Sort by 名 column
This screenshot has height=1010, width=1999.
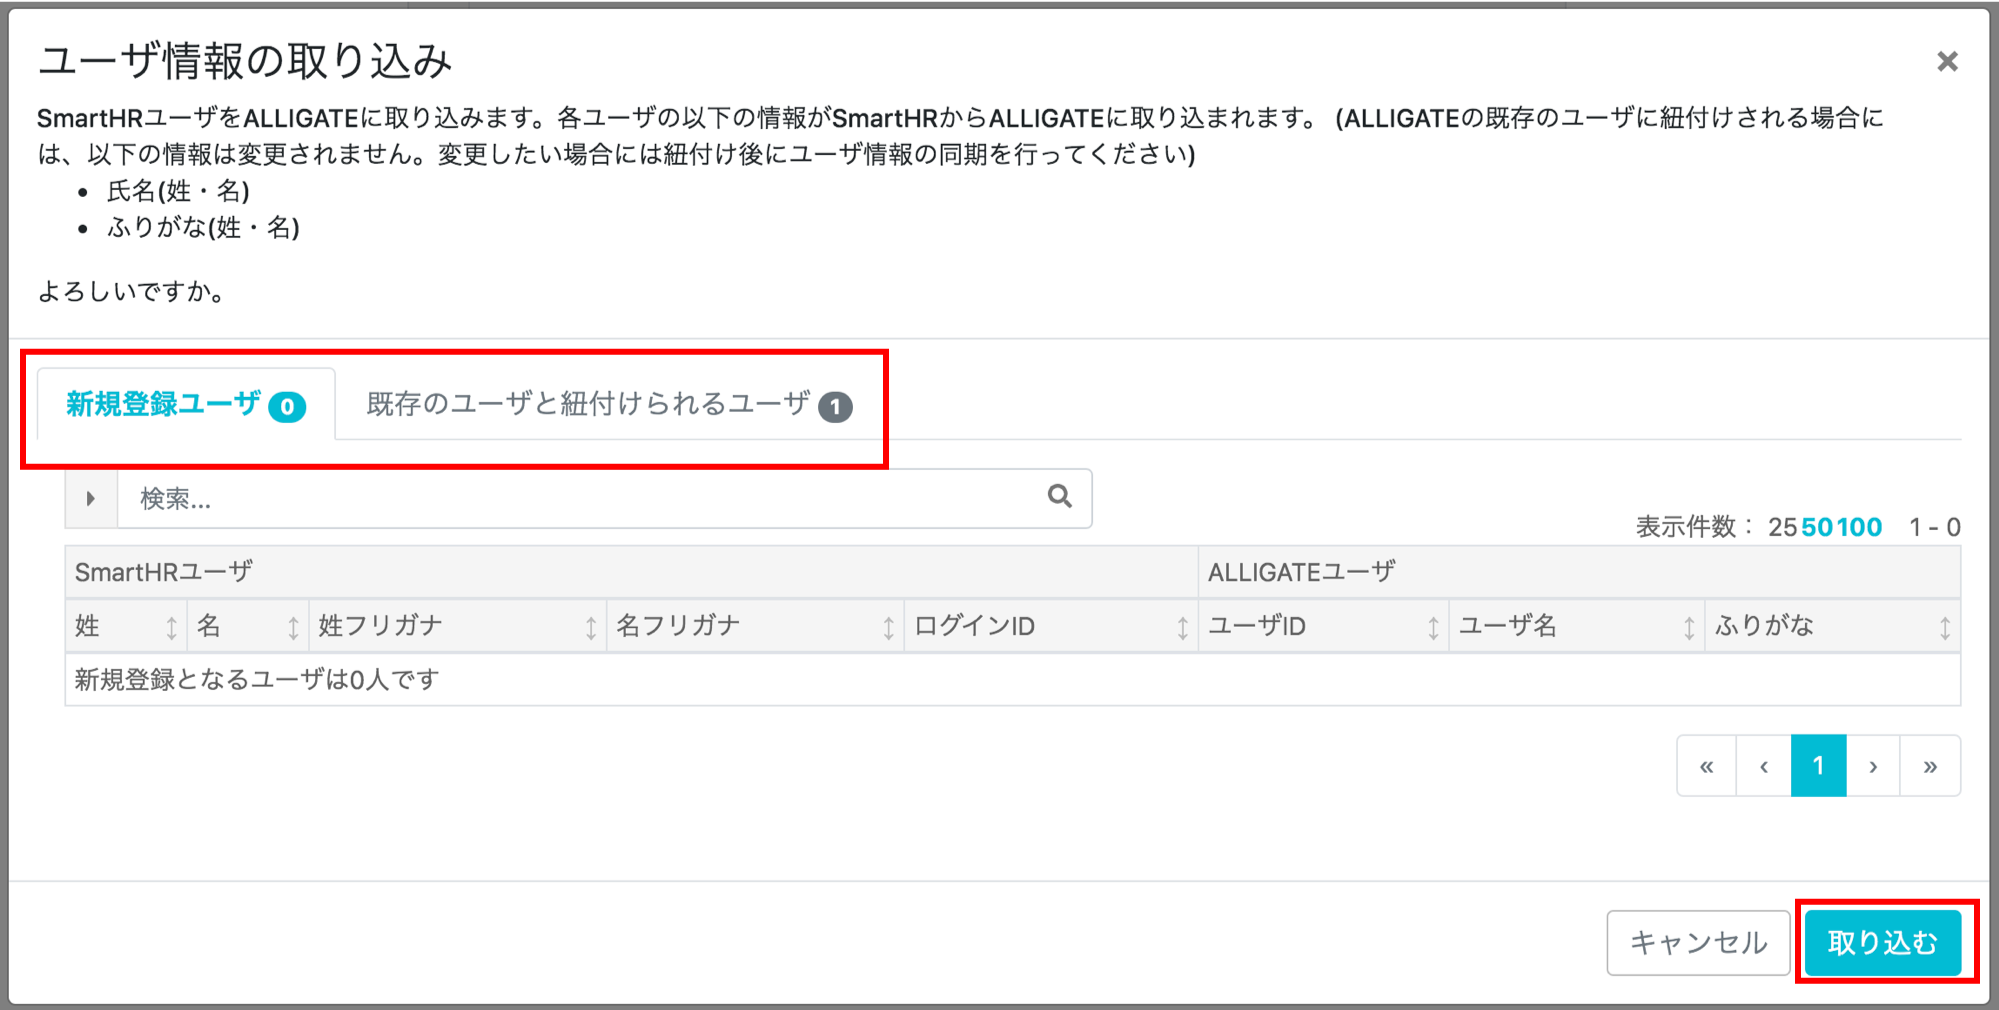point(248,626)
